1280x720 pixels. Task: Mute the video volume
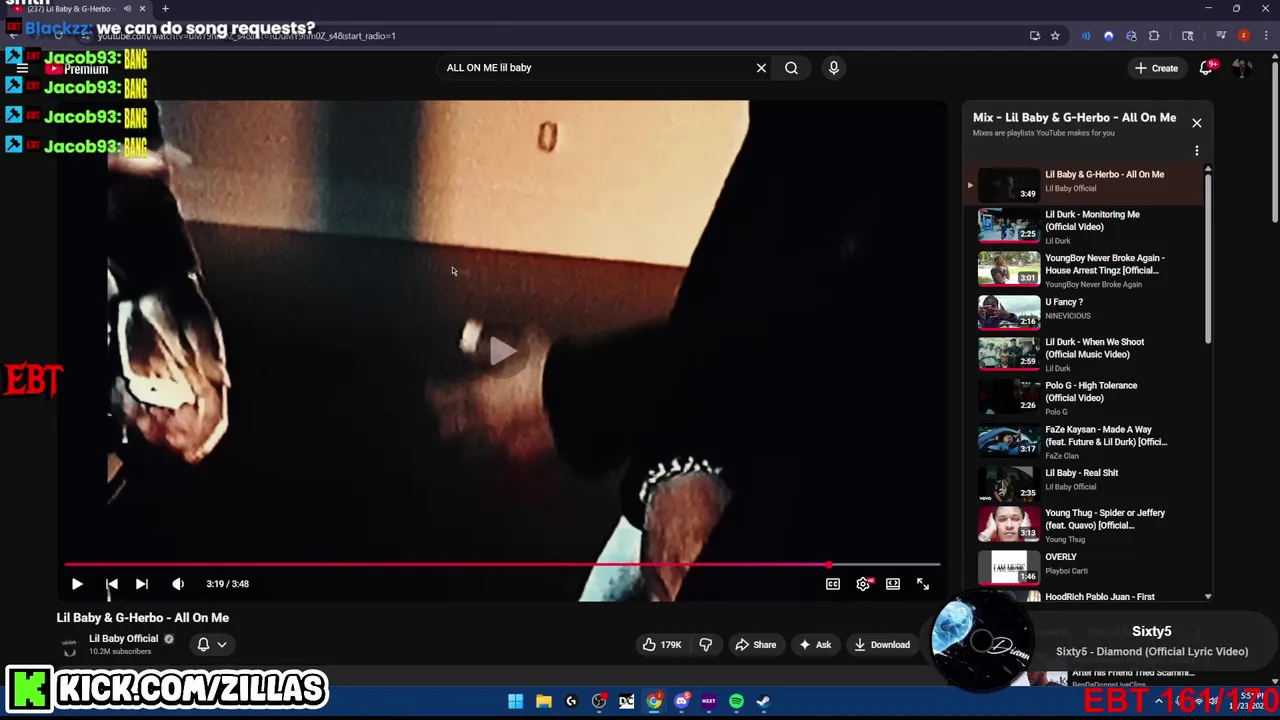(x=178, y=584)
